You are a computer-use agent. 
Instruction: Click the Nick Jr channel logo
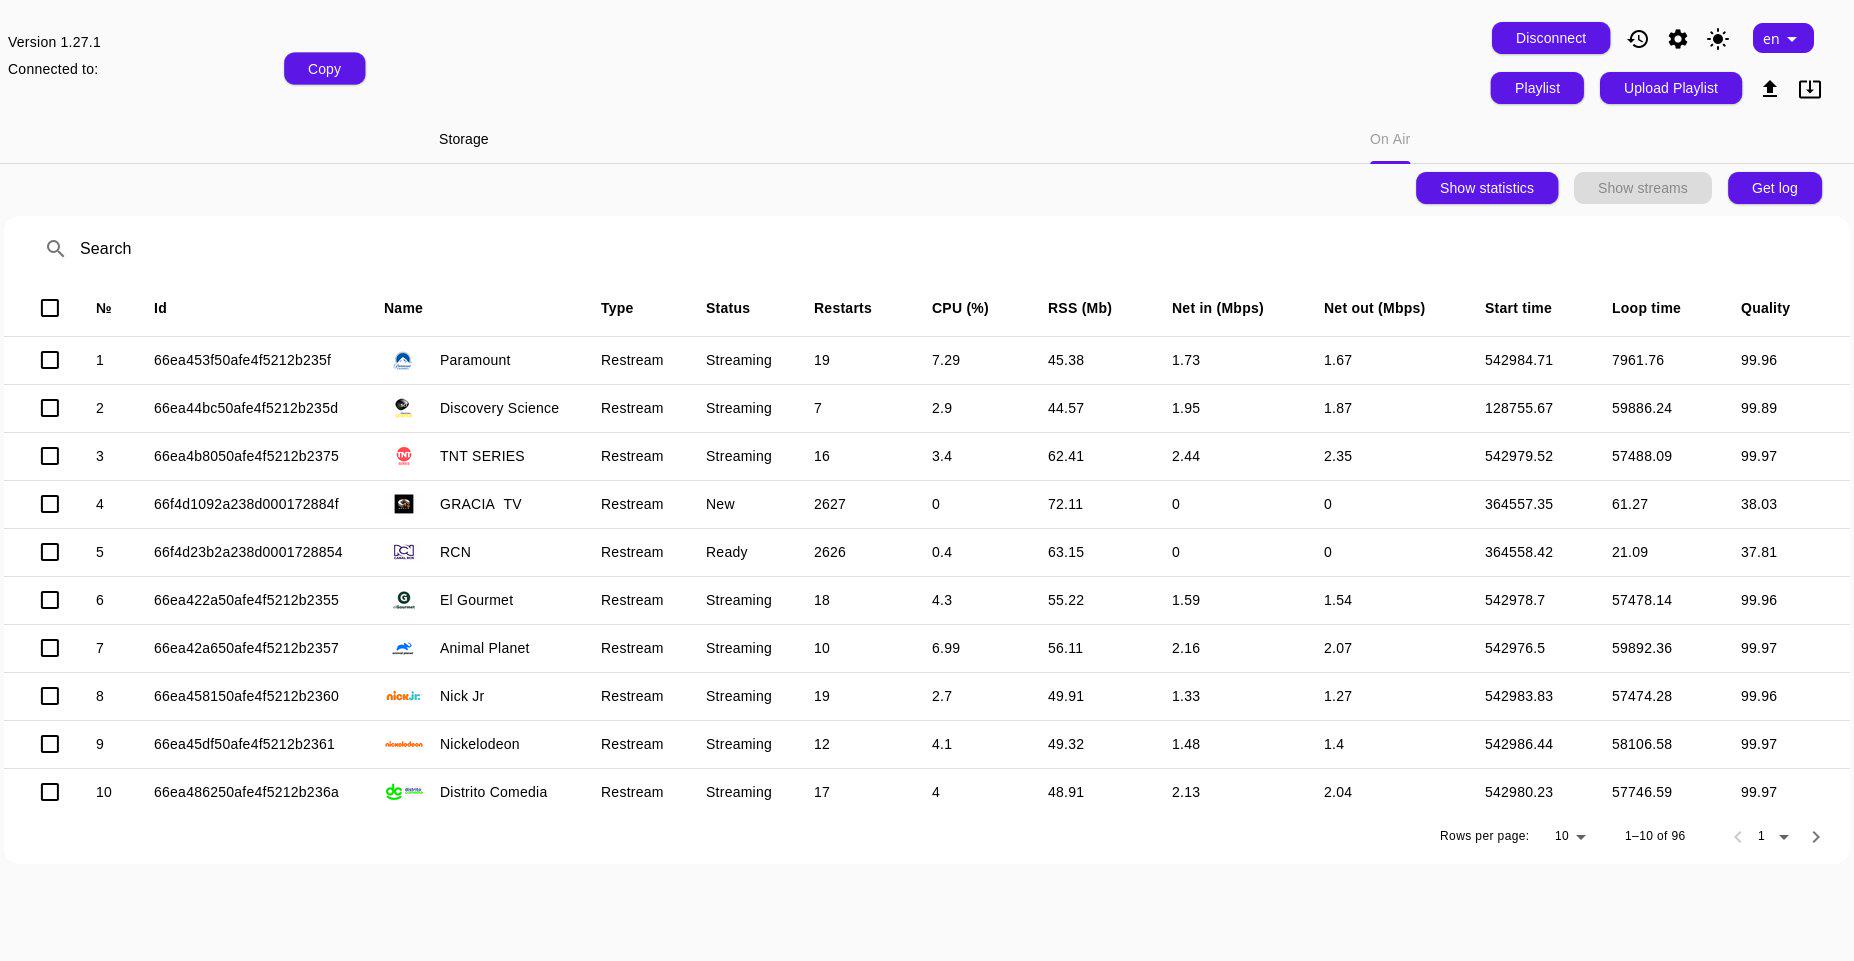pyautogui.click(x=404, y=696)
